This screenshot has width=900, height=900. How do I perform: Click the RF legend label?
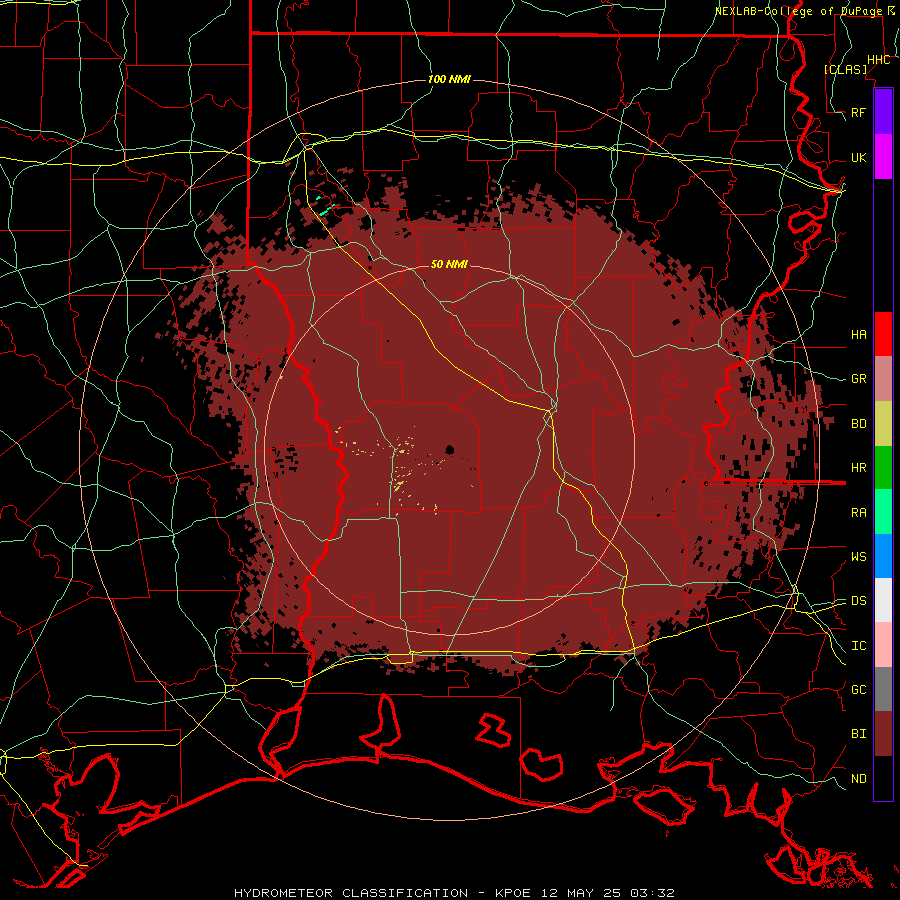858,112
